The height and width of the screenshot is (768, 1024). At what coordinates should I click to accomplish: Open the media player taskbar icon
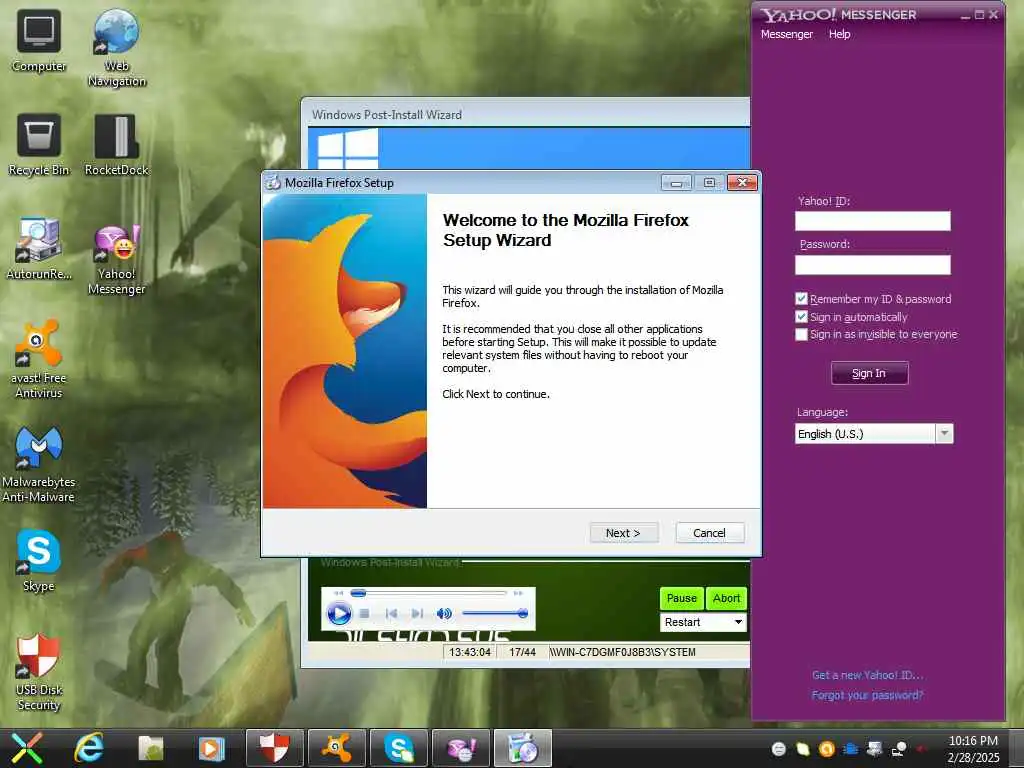click(x=211, y=748)
